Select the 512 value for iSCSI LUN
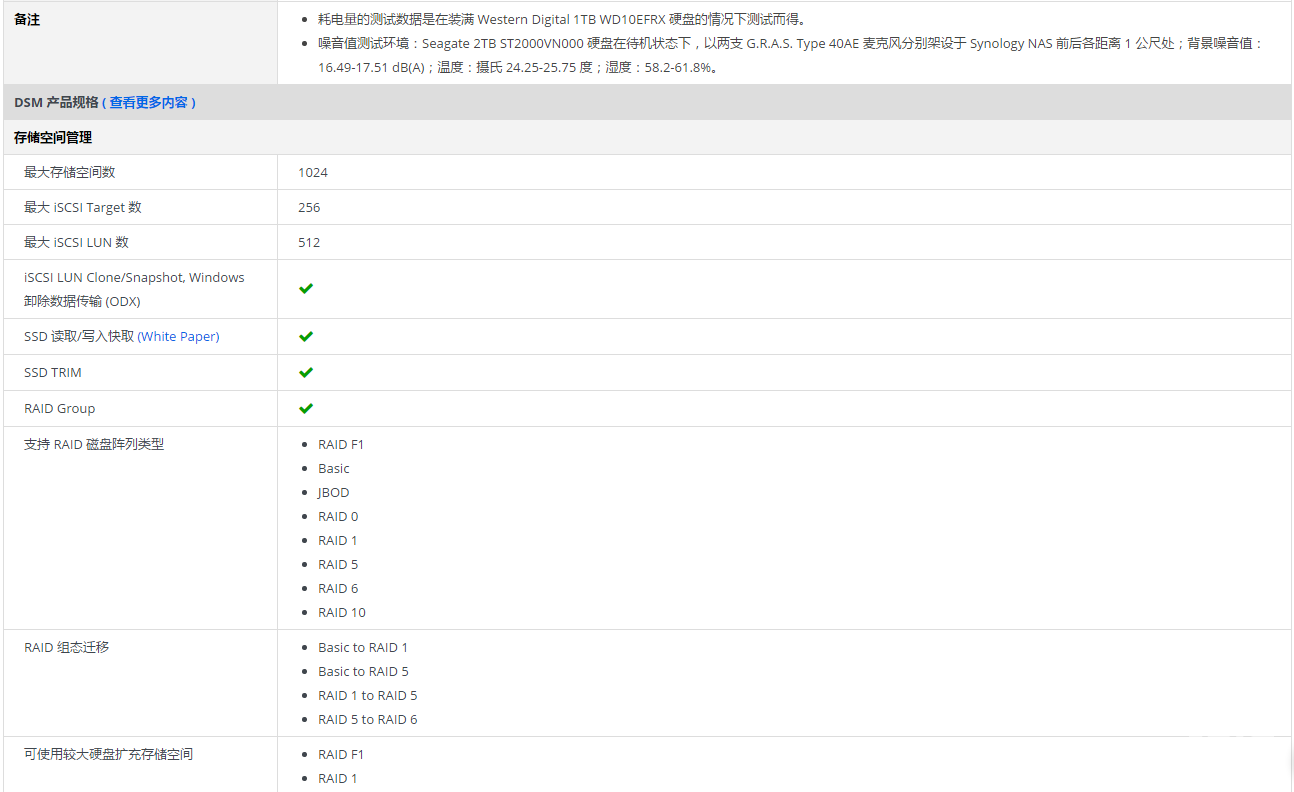This screenshot has width=1294, height=792. click(x=309, y=242)
